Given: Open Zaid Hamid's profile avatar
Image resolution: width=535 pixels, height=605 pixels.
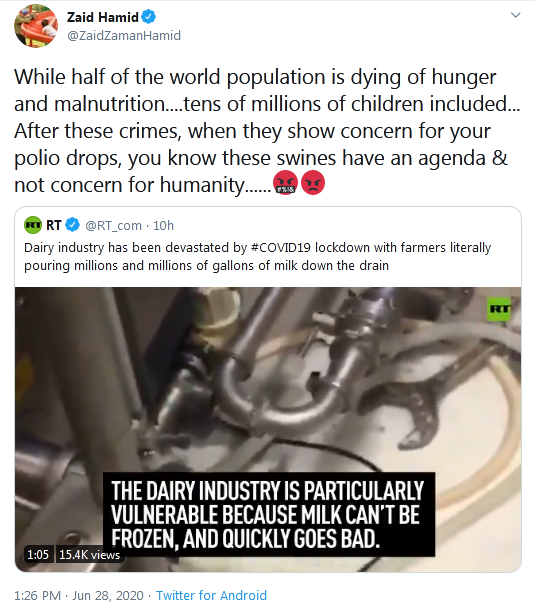Looking at the screenshot, I should [x=36, y=26].
